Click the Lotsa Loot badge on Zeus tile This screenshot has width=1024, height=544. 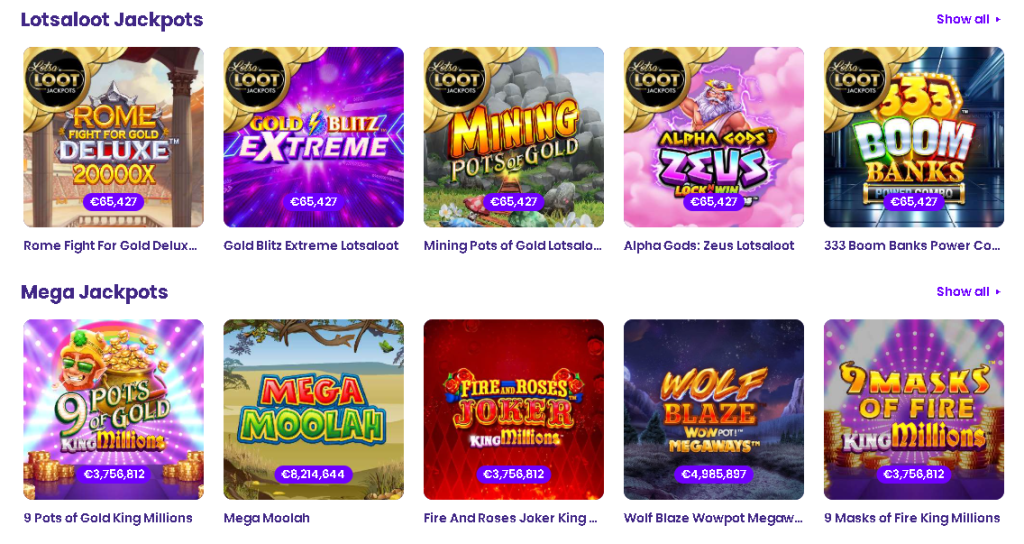click(656, 79)
